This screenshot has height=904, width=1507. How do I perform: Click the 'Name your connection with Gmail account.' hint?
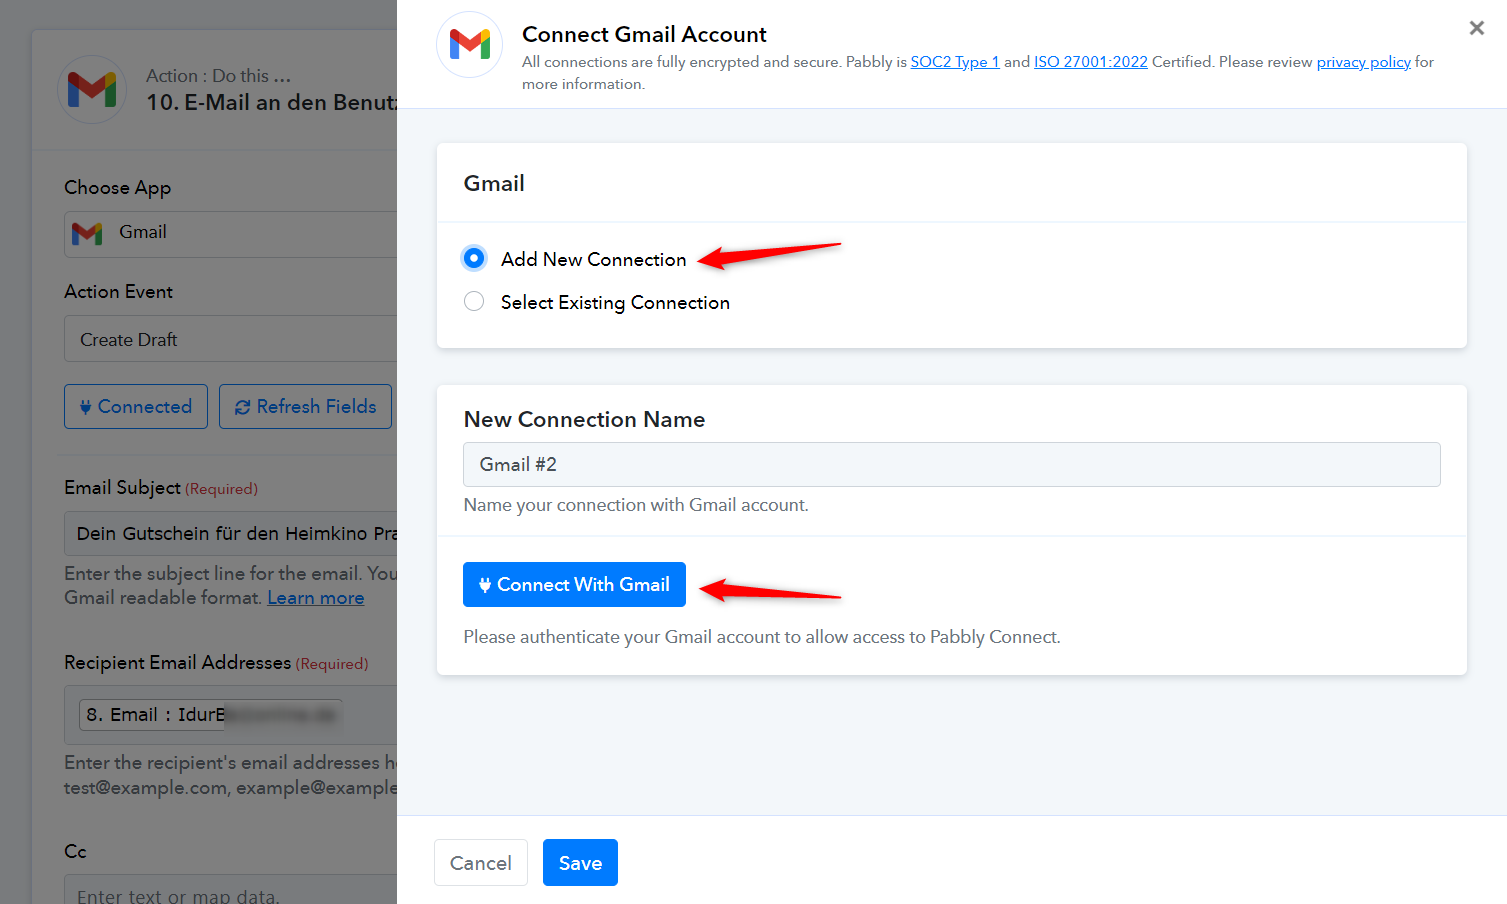636,505
